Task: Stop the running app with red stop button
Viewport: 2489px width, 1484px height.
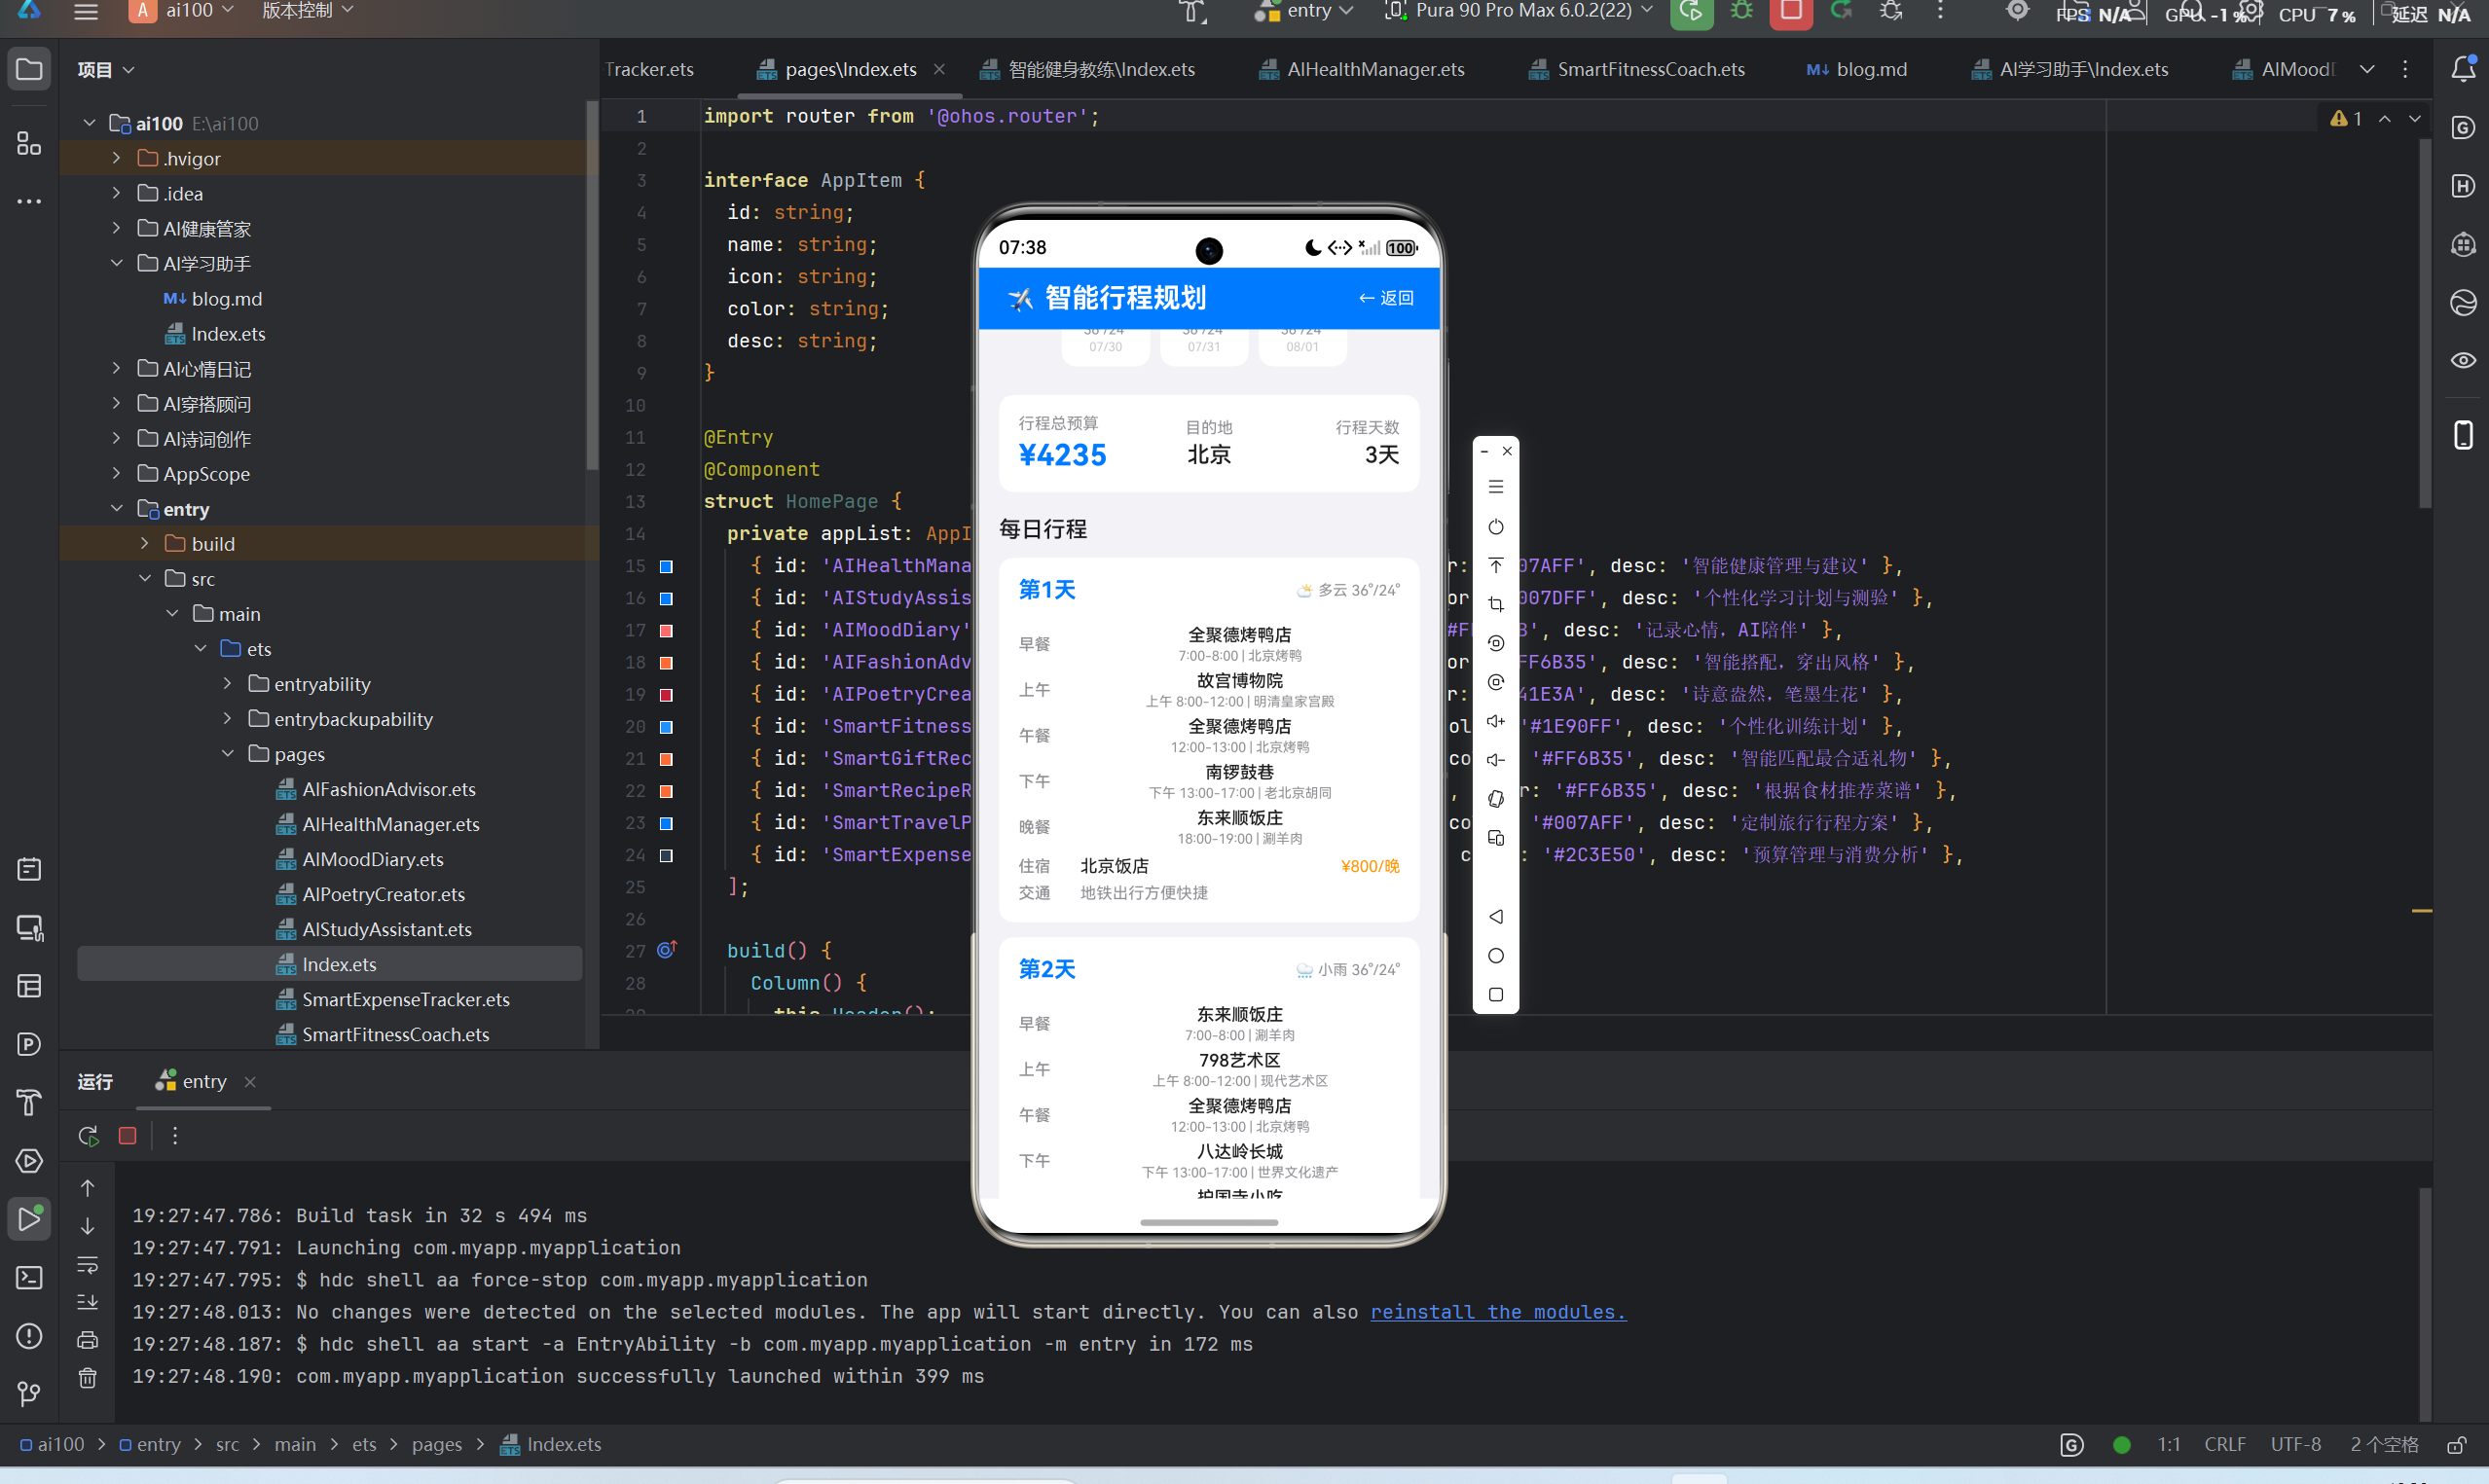Action: pos(1790,11)
